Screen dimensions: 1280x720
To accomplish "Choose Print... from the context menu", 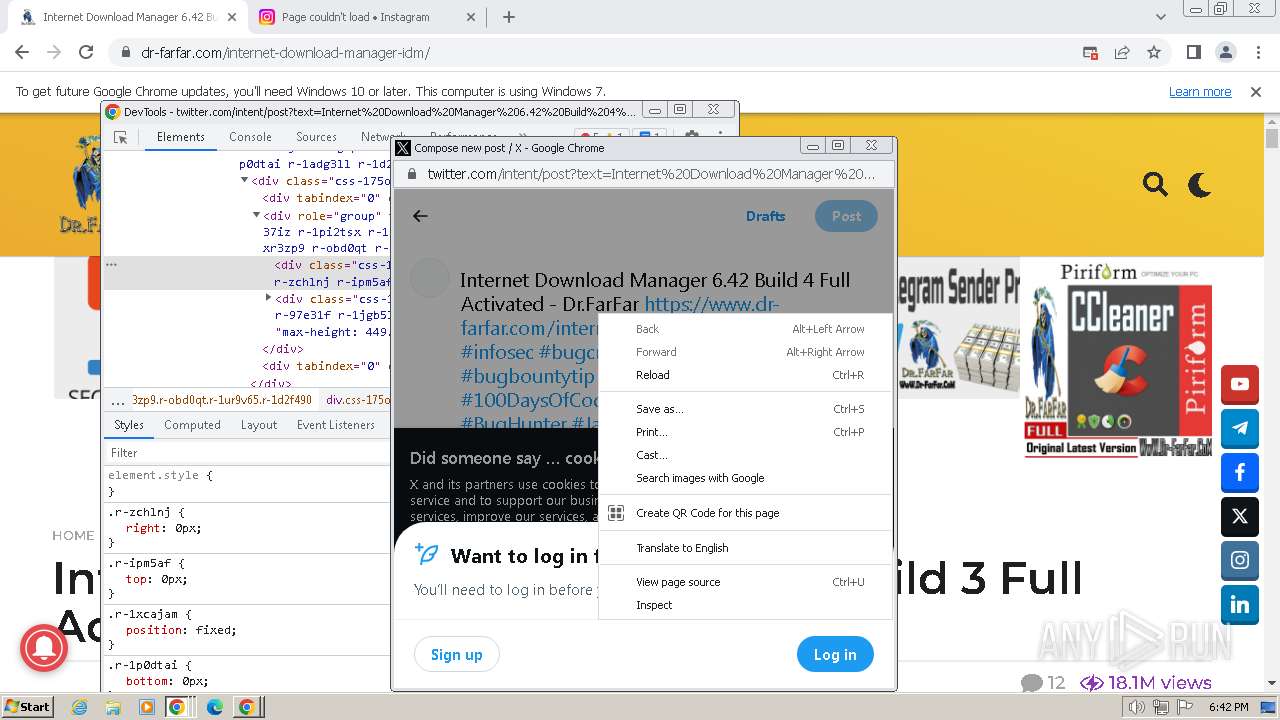I will 745,432.
